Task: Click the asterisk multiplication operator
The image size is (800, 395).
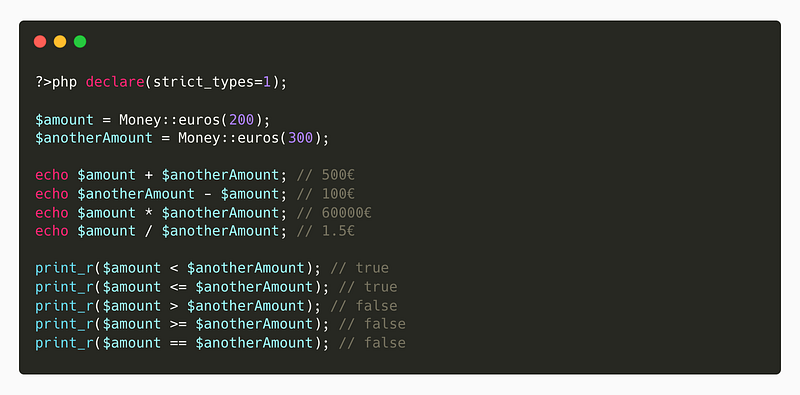Action: click(148, 212)
